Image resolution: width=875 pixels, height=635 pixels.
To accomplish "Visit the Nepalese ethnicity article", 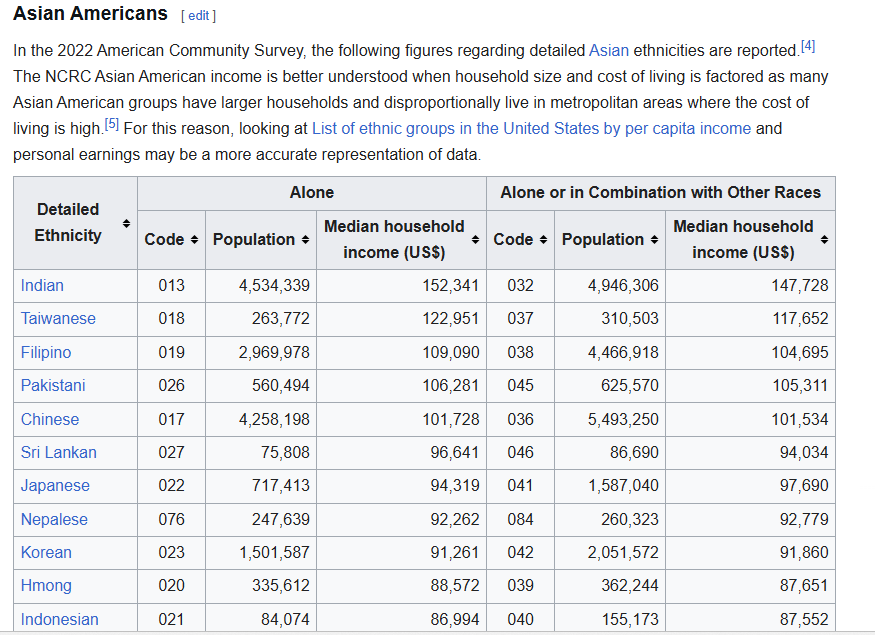I will coord(54,520).
